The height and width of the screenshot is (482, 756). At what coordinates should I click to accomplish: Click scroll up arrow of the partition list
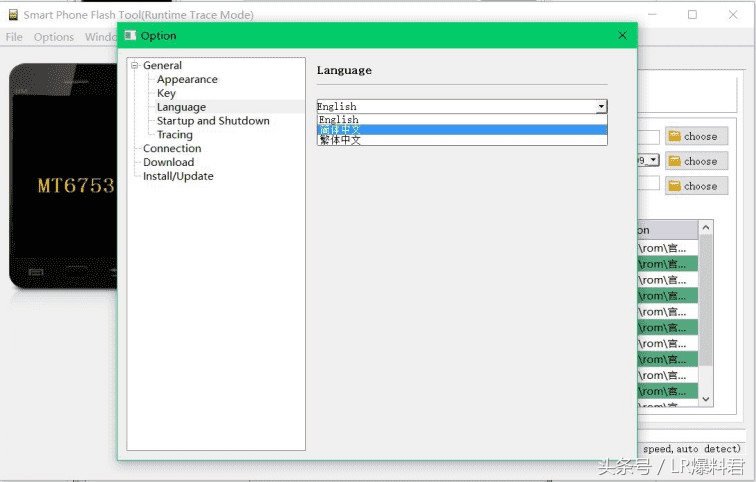[x=706, y=228]
